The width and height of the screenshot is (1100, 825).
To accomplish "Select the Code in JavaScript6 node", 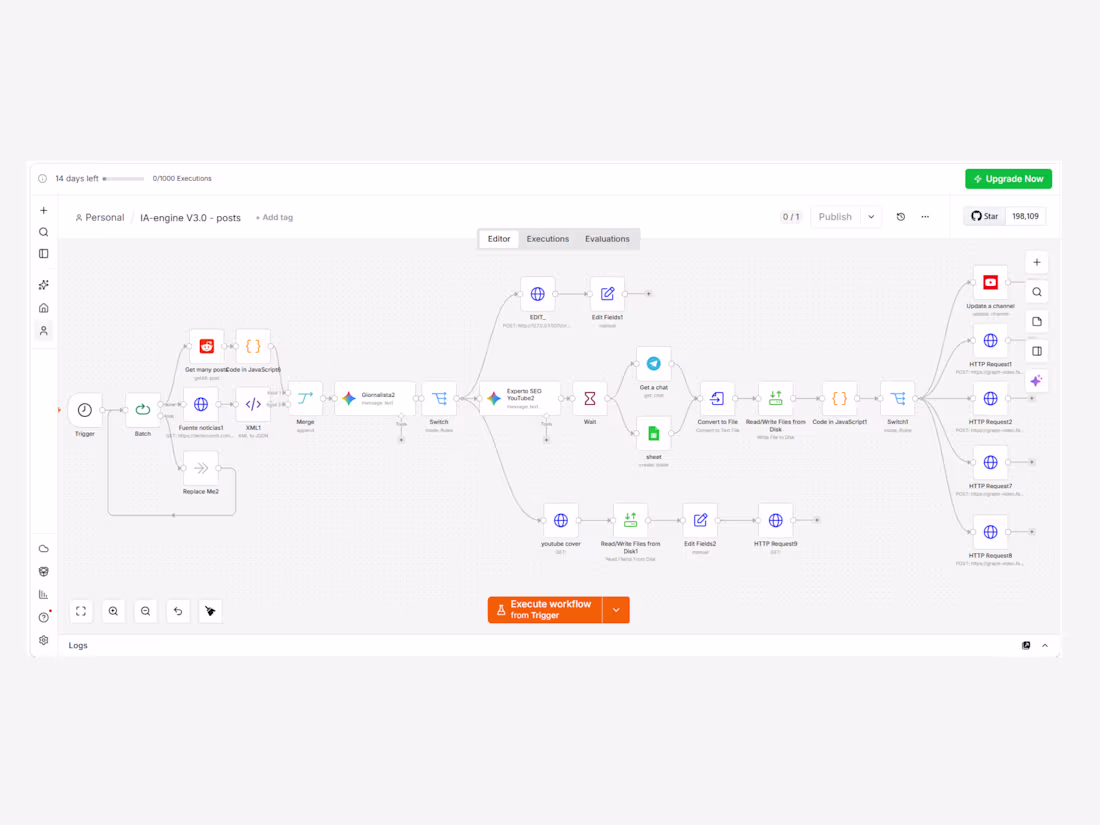I will click(253, 346).
